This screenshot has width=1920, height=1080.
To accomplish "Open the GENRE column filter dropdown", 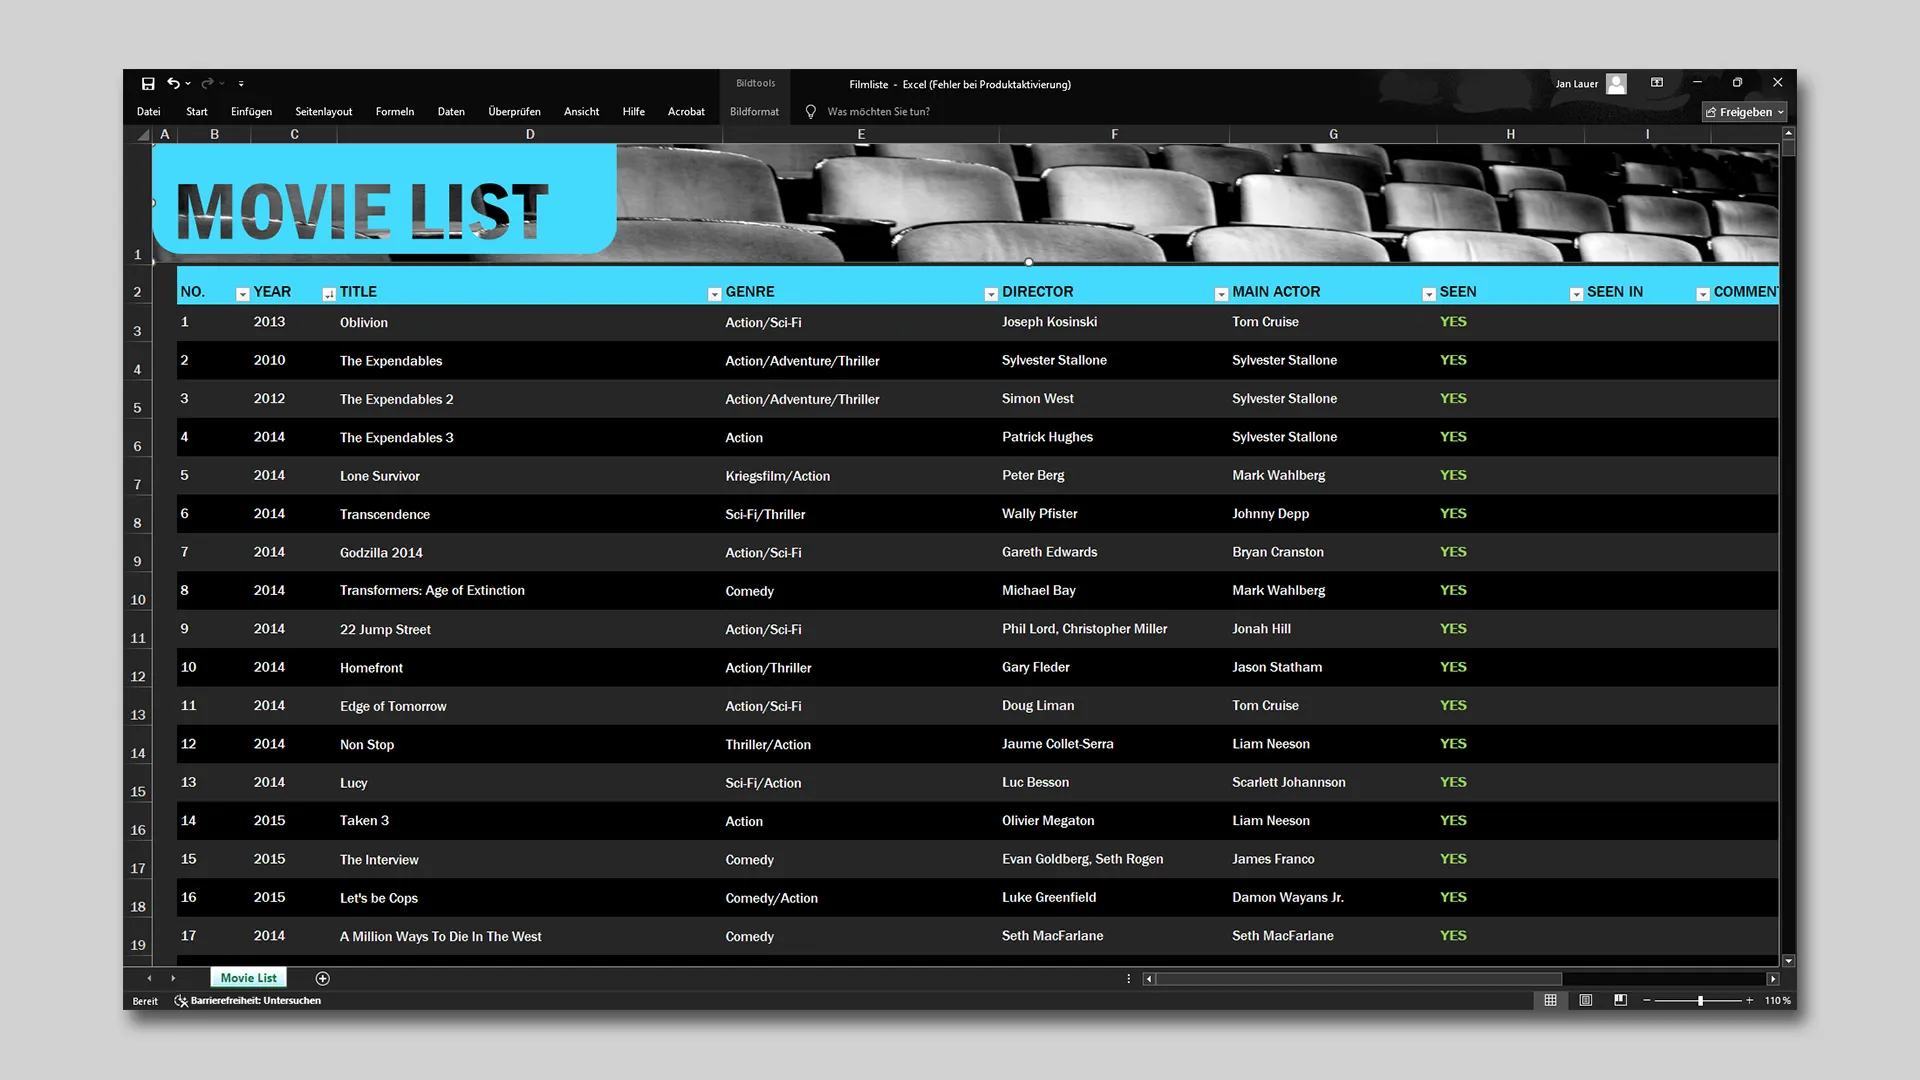I will click(x=991, y=294).
